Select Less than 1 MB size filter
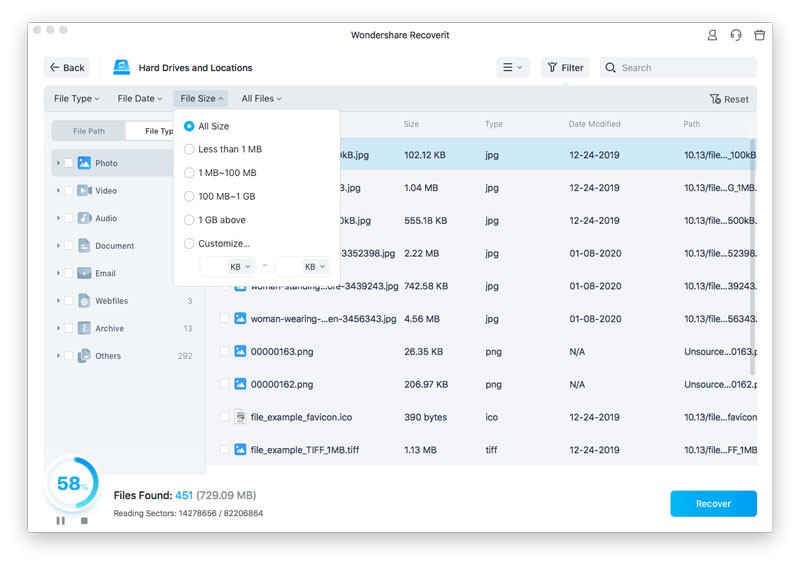 tap(189, 149)
